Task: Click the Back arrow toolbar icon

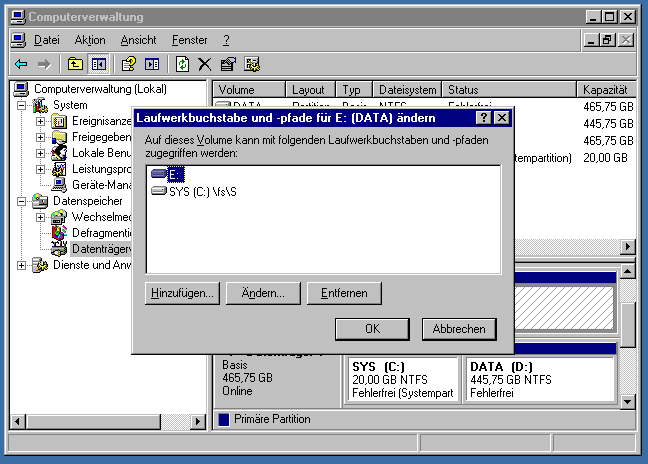Action: pyautogui.click(x=21, y=64)
